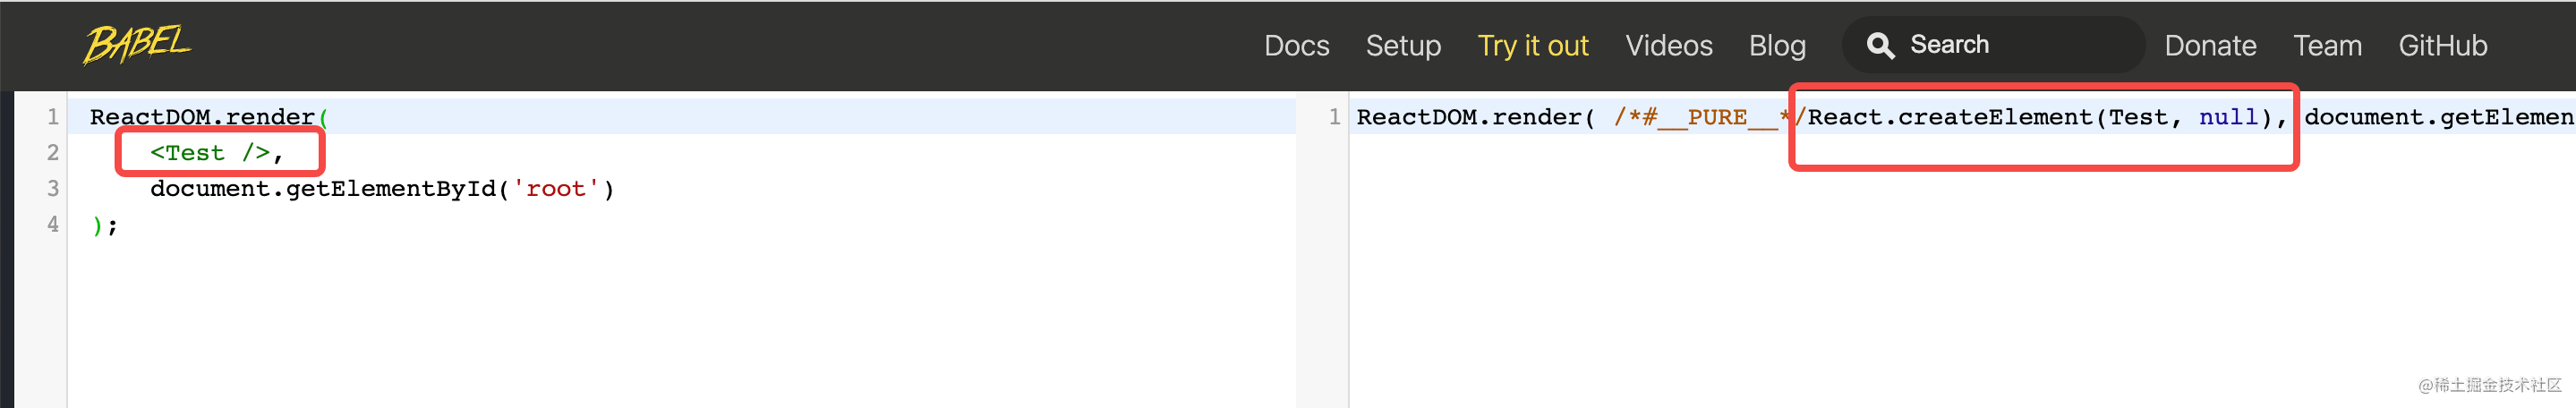This screenshot has width=2576, height=408.
Task: Click line number 4 in the input gutter
Action: (52, 225)
